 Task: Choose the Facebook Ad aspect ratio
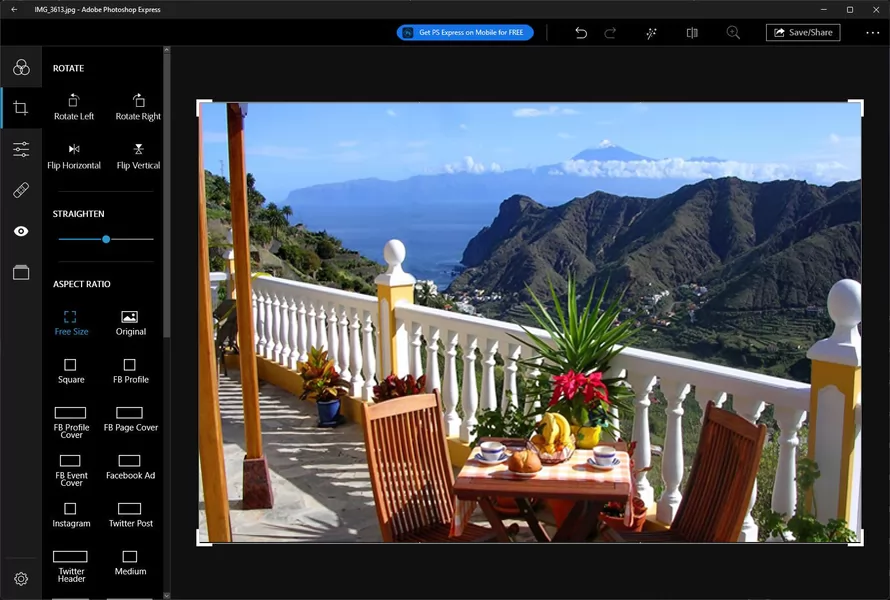pos(131,467)
